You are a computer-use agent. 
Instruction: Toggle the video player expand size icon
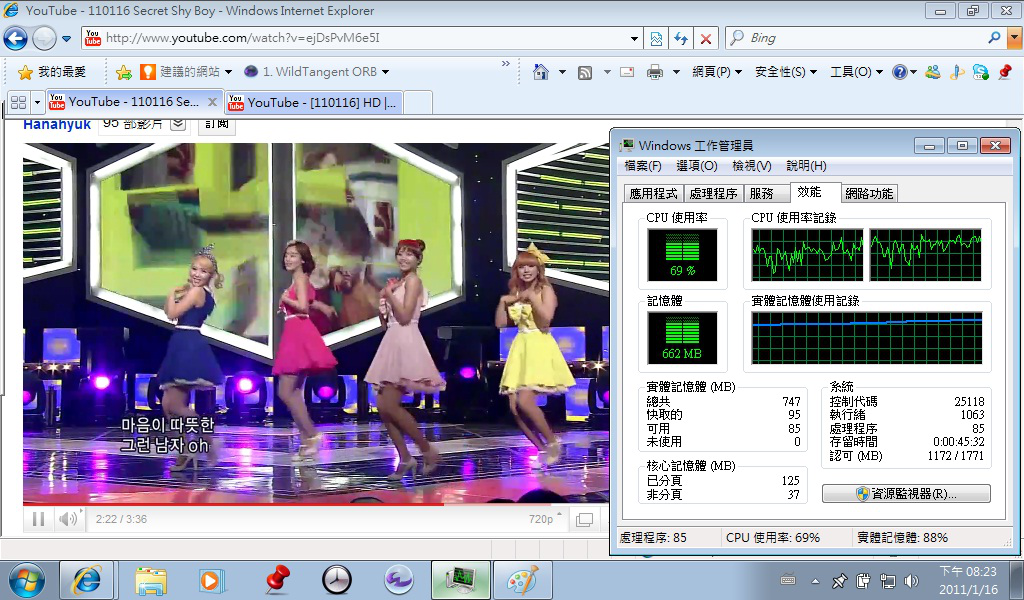[584, 520]
